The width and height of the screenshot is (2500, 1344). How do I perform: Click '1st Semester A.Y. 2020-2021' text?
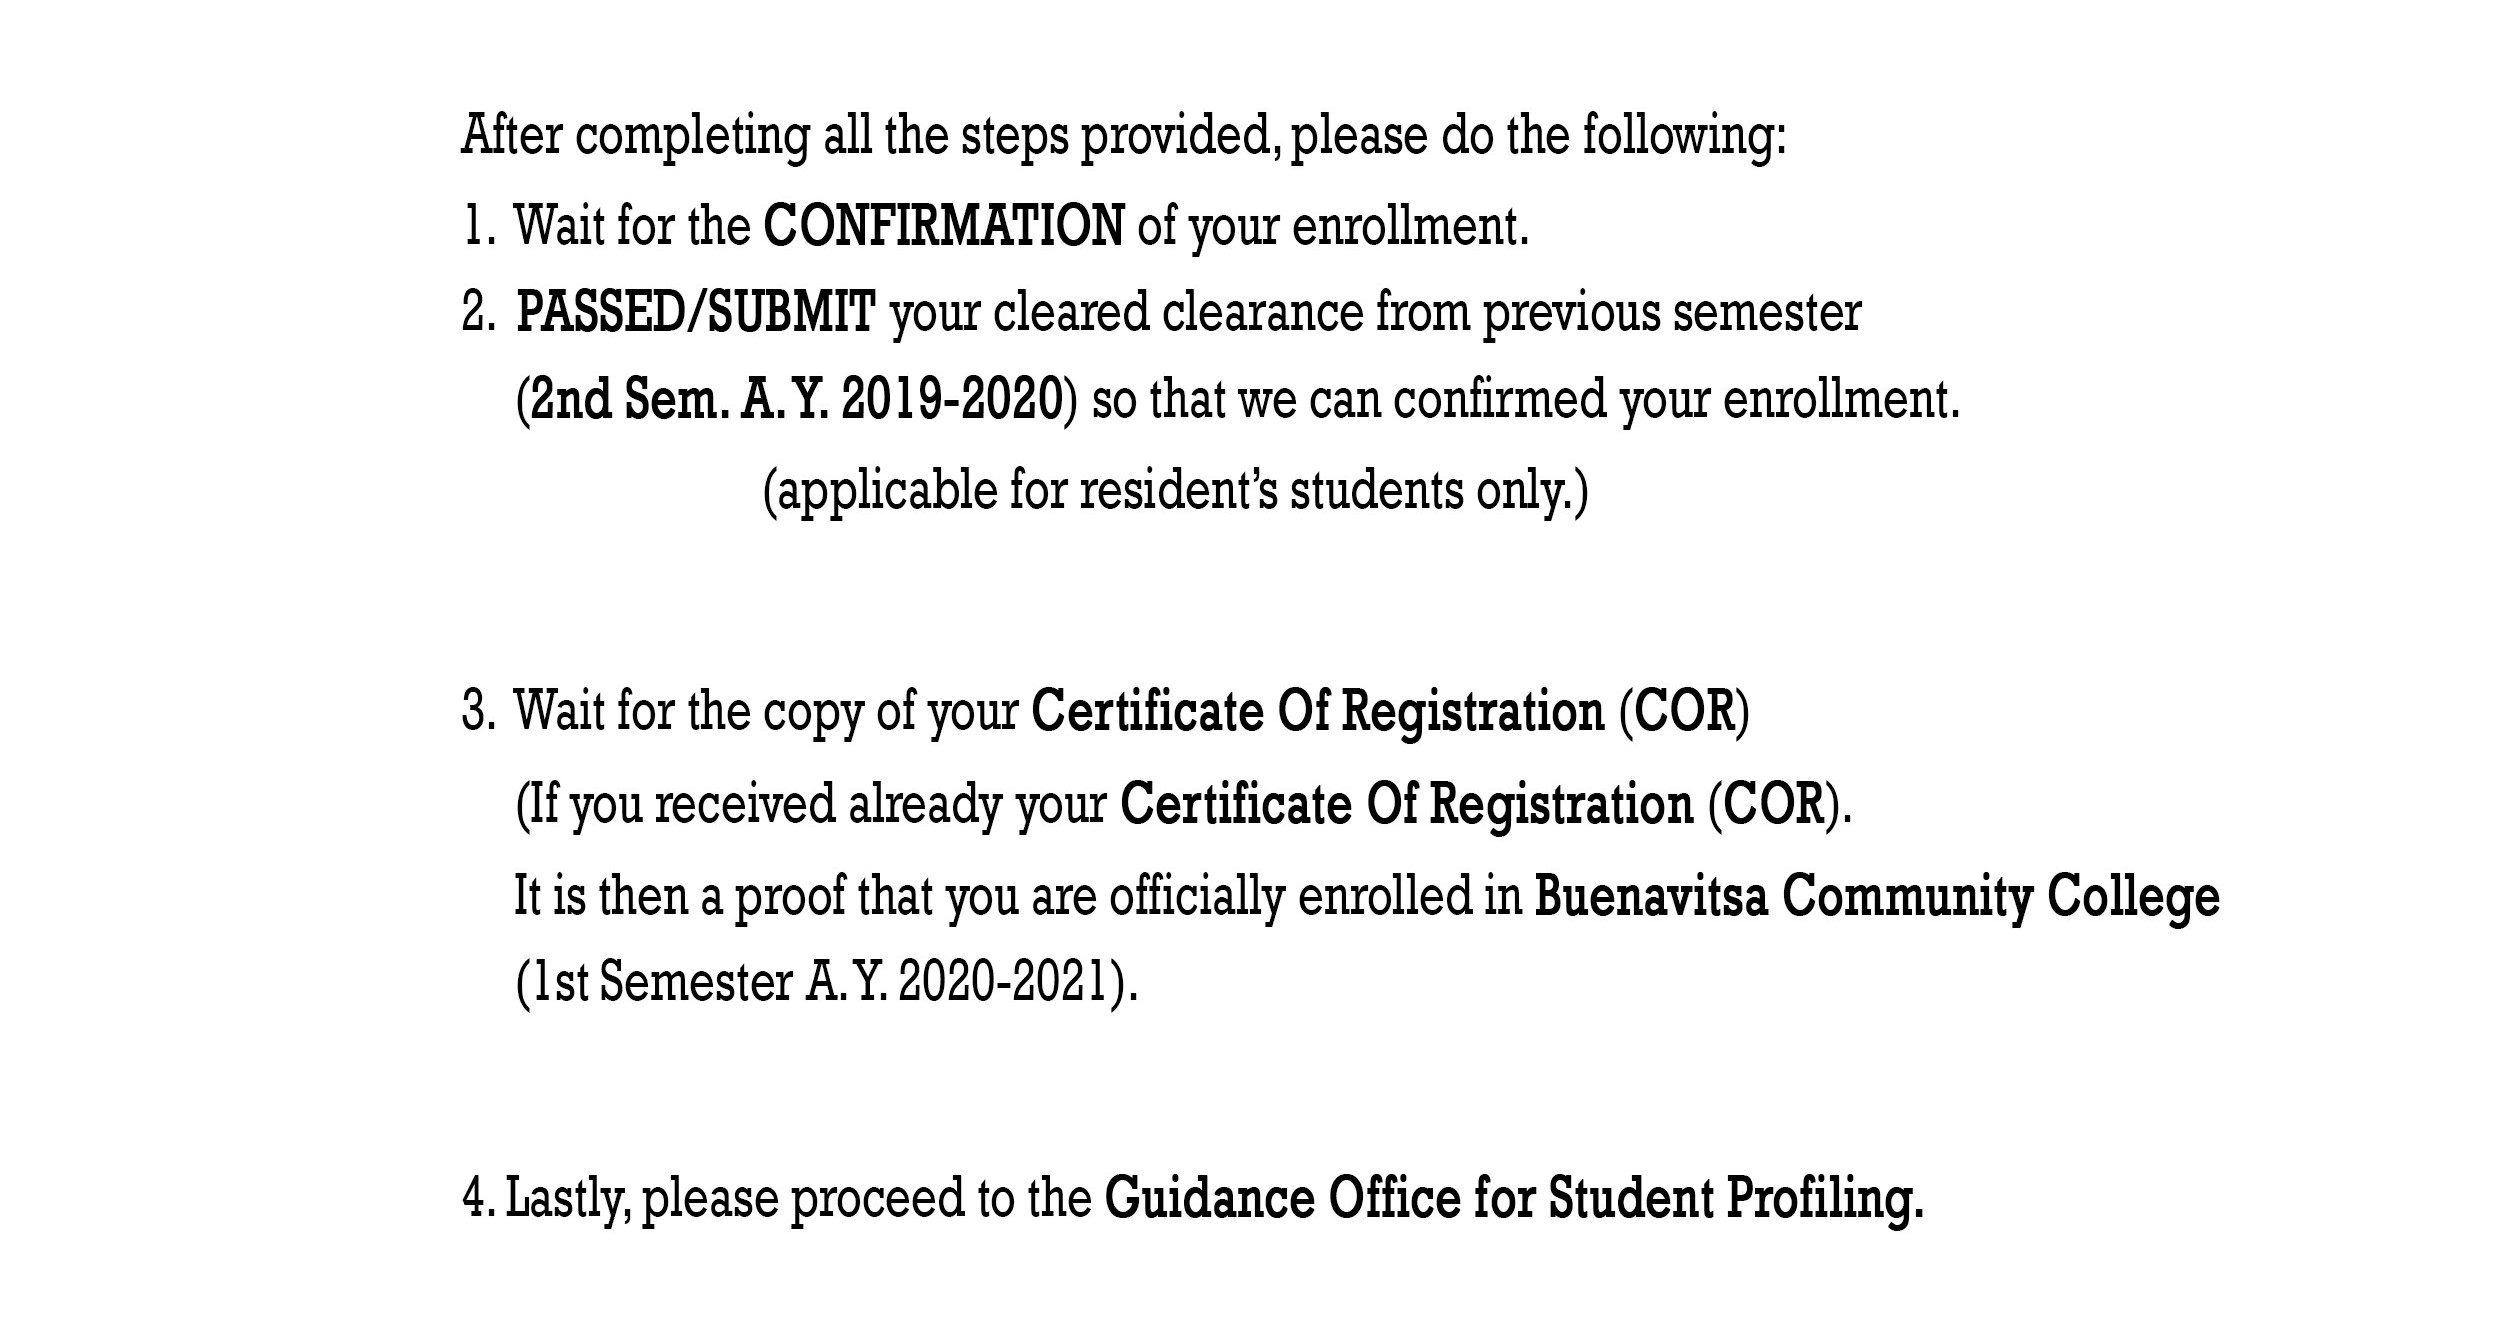tap(826, 983)
